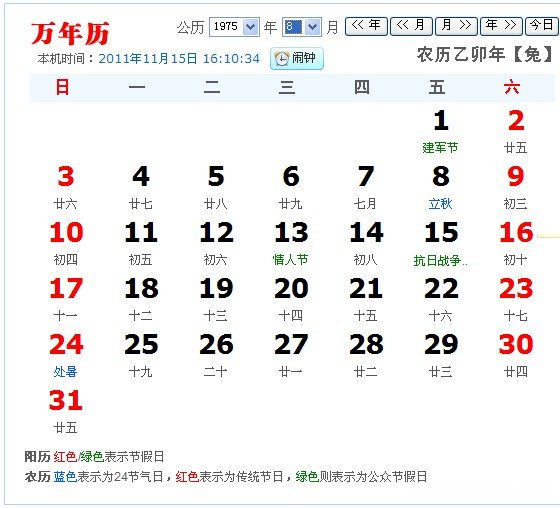560x508 pixels.
Task: Select date 25 with 十九
Action: [x=141, y=355]
